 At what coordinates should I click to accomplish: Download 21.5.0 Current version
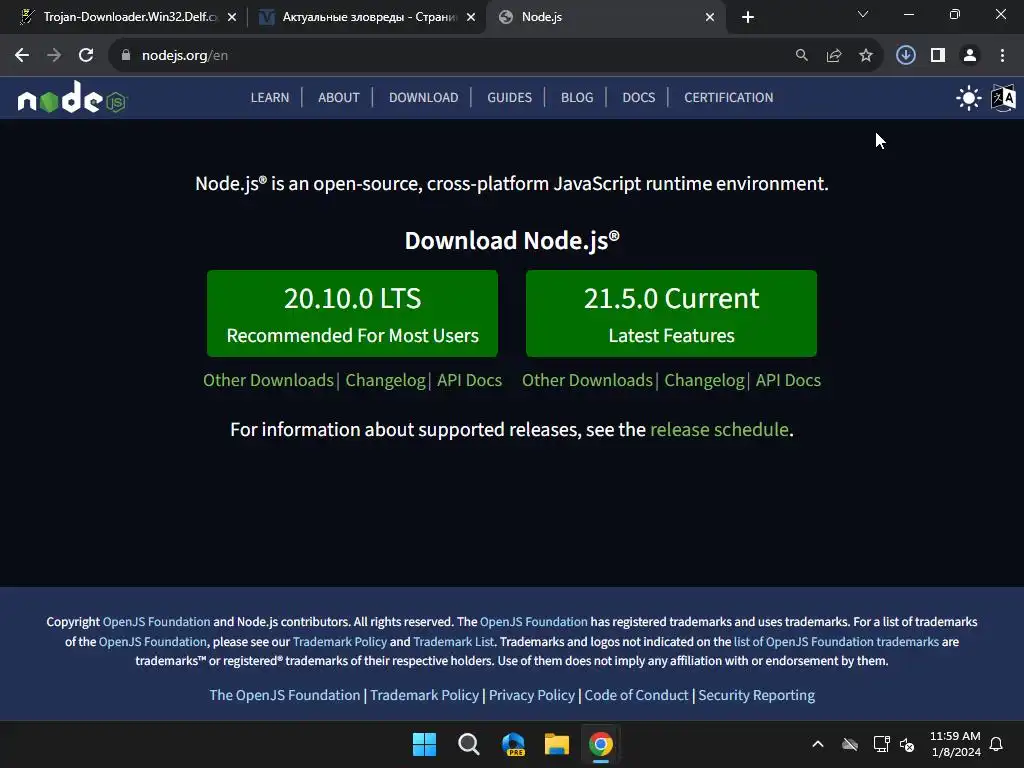(671, 313)
